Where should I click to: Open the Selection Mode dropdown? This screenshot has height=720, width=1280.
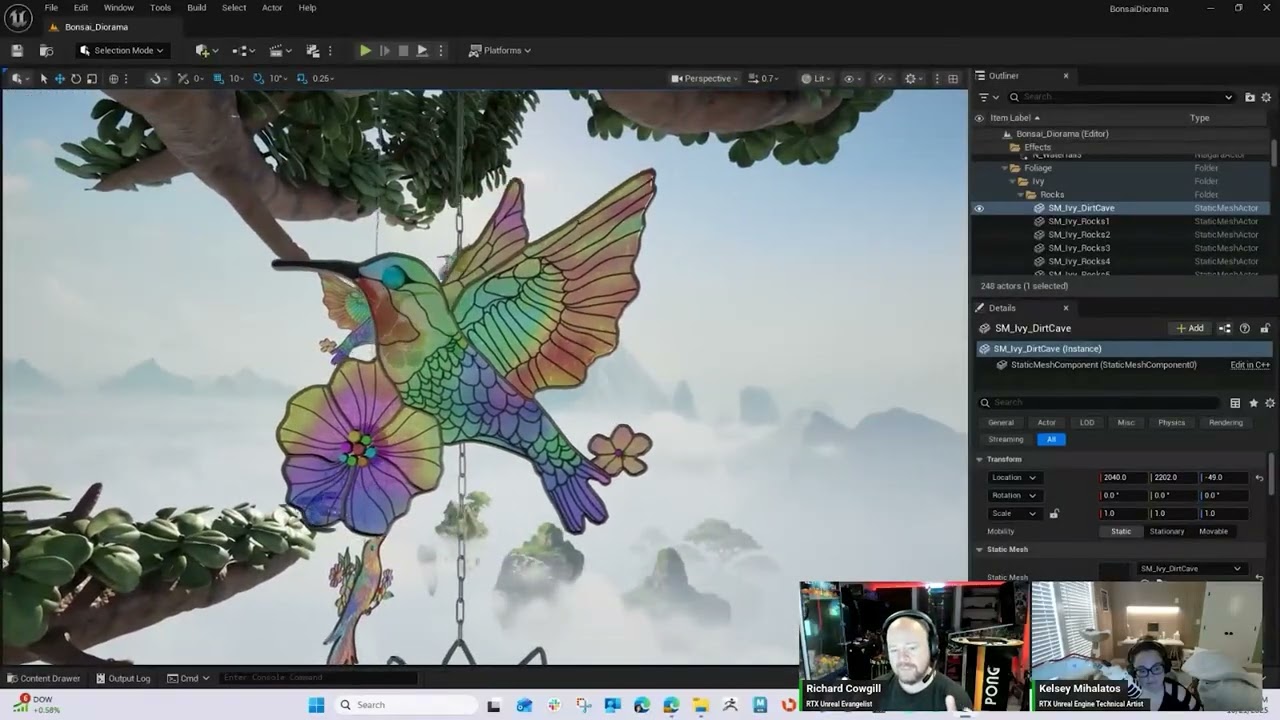122,50
